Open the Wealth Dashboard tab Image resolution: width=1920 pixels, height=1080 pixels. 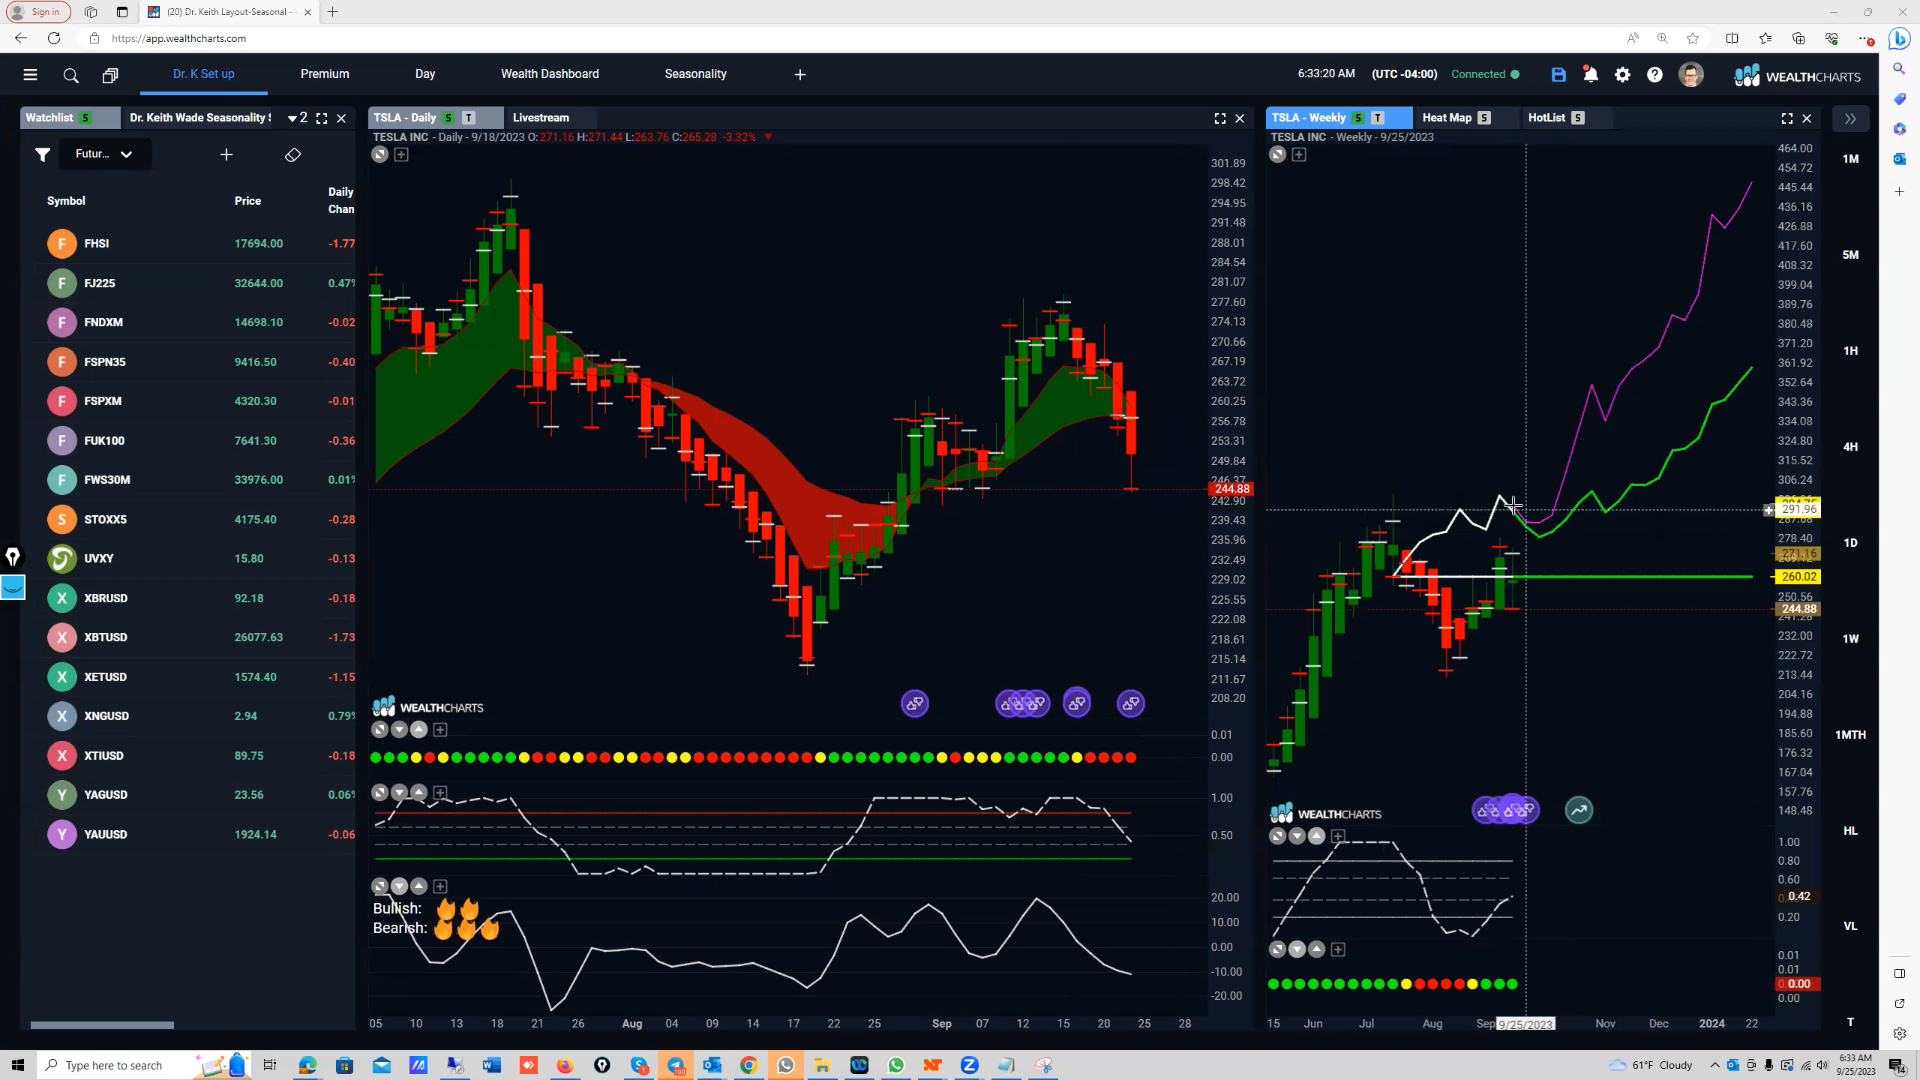tap(550, 74)
